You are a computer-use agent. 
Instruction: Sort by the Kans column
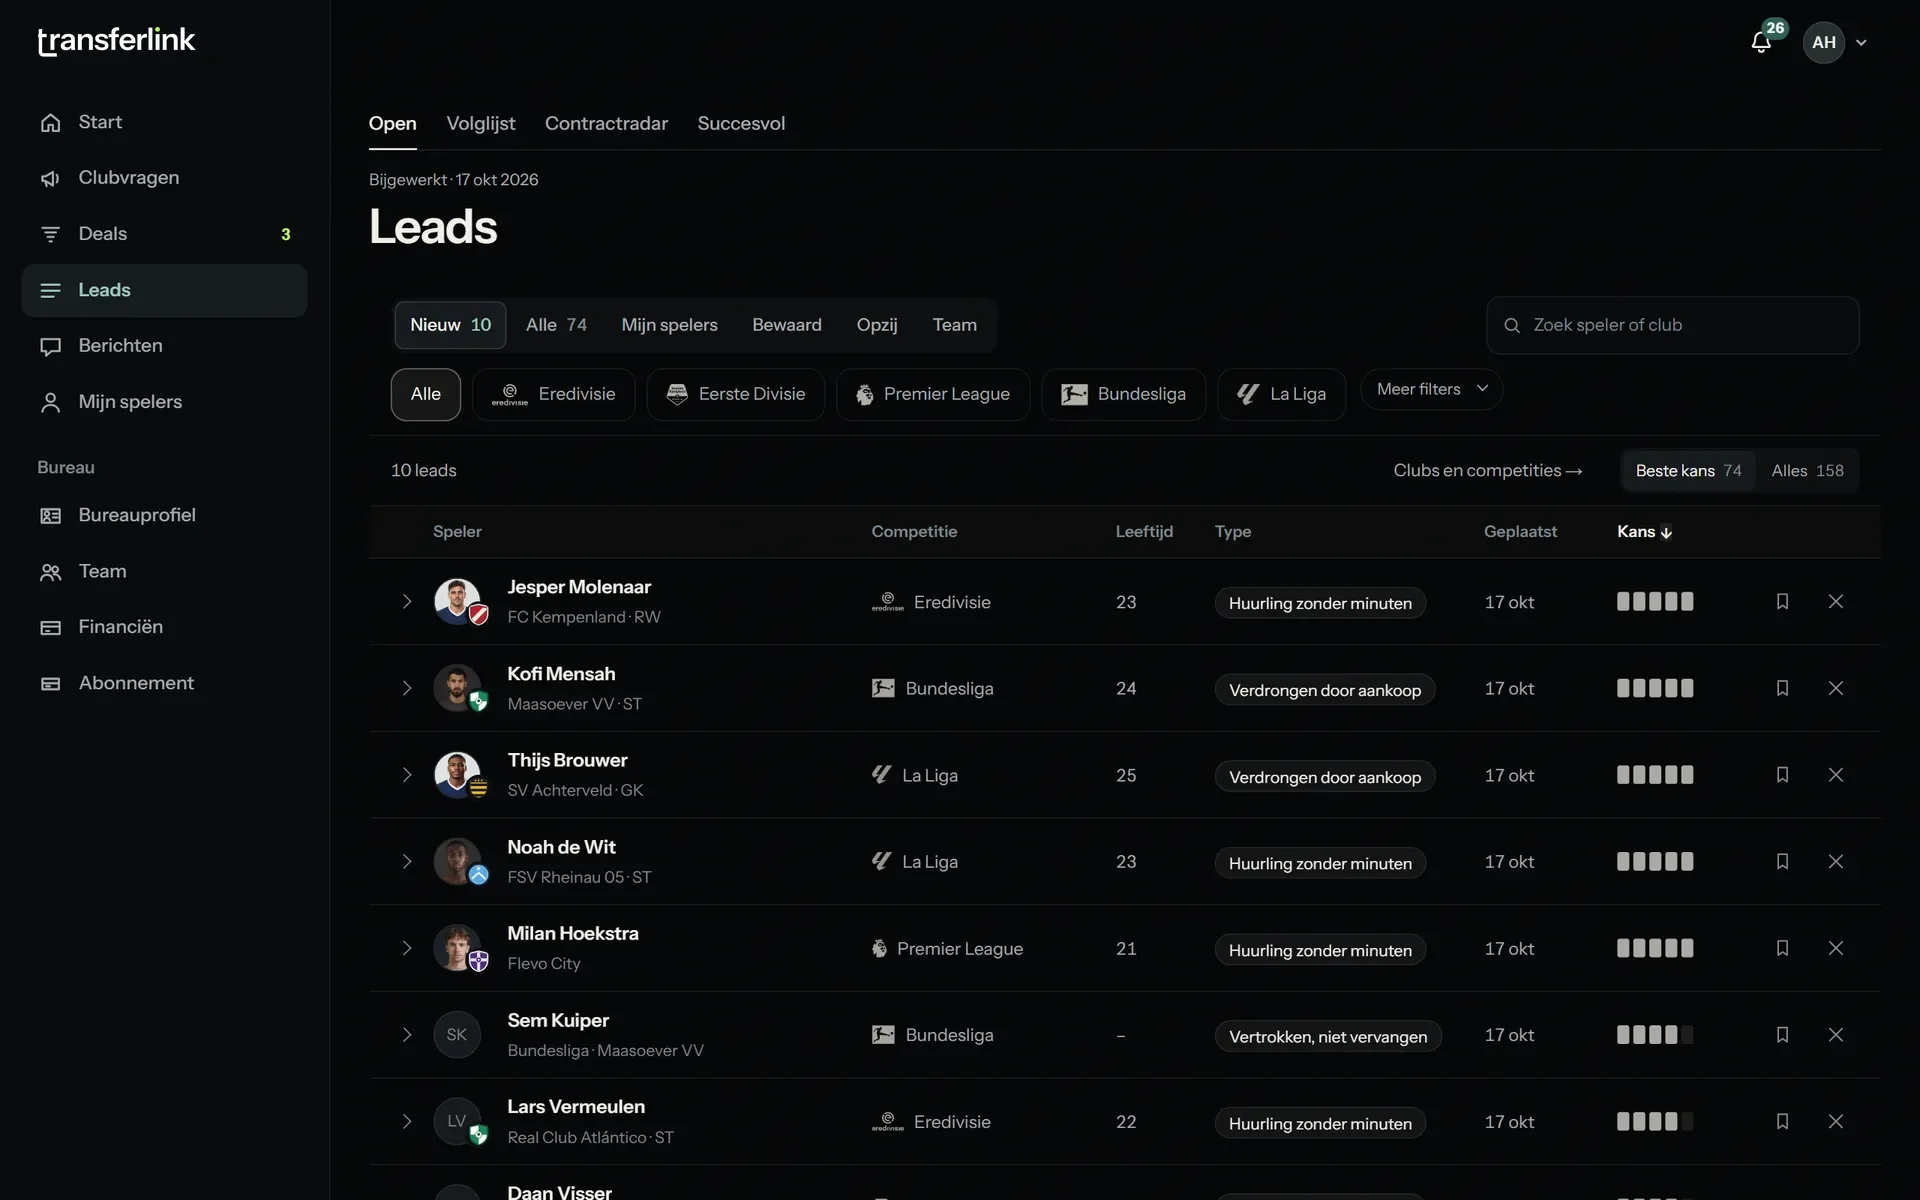pos(1644,532)
